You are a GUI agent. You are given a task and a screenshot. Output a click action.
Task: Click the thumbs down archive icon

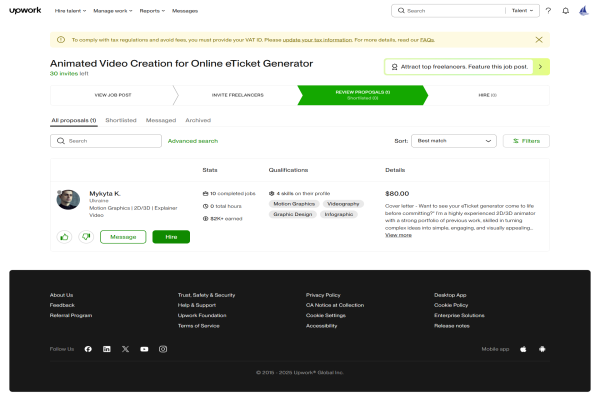tap(86, 237)
